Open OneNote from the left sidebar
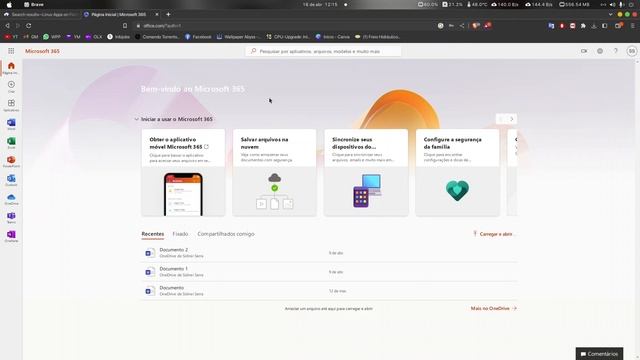Image resolution: width=640 pixels, height=360 pixels. coord(11,236)
